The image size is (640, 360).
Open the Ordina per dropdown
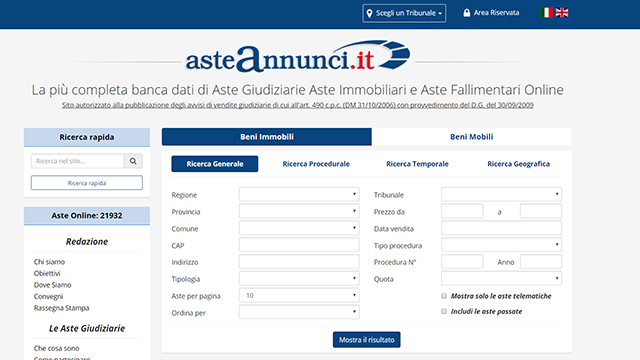(299, 312)
